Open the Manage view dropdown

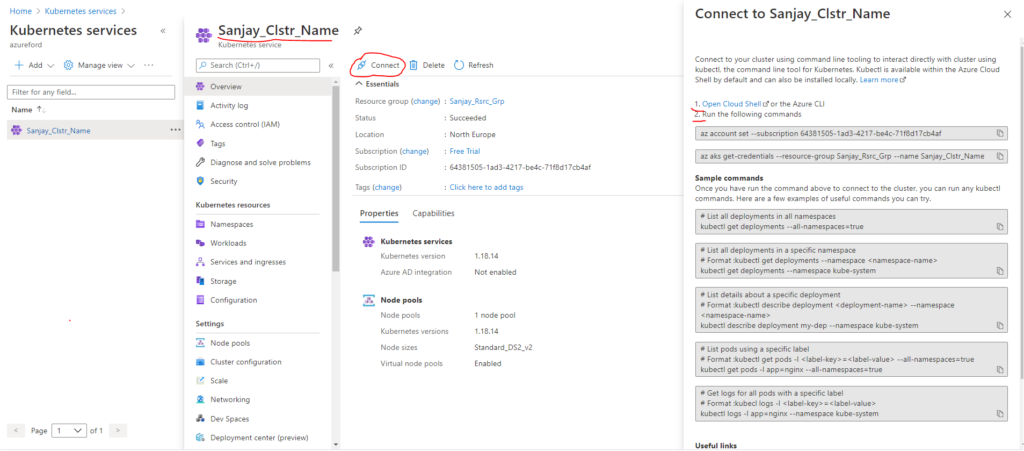click(x=99, y=65)
